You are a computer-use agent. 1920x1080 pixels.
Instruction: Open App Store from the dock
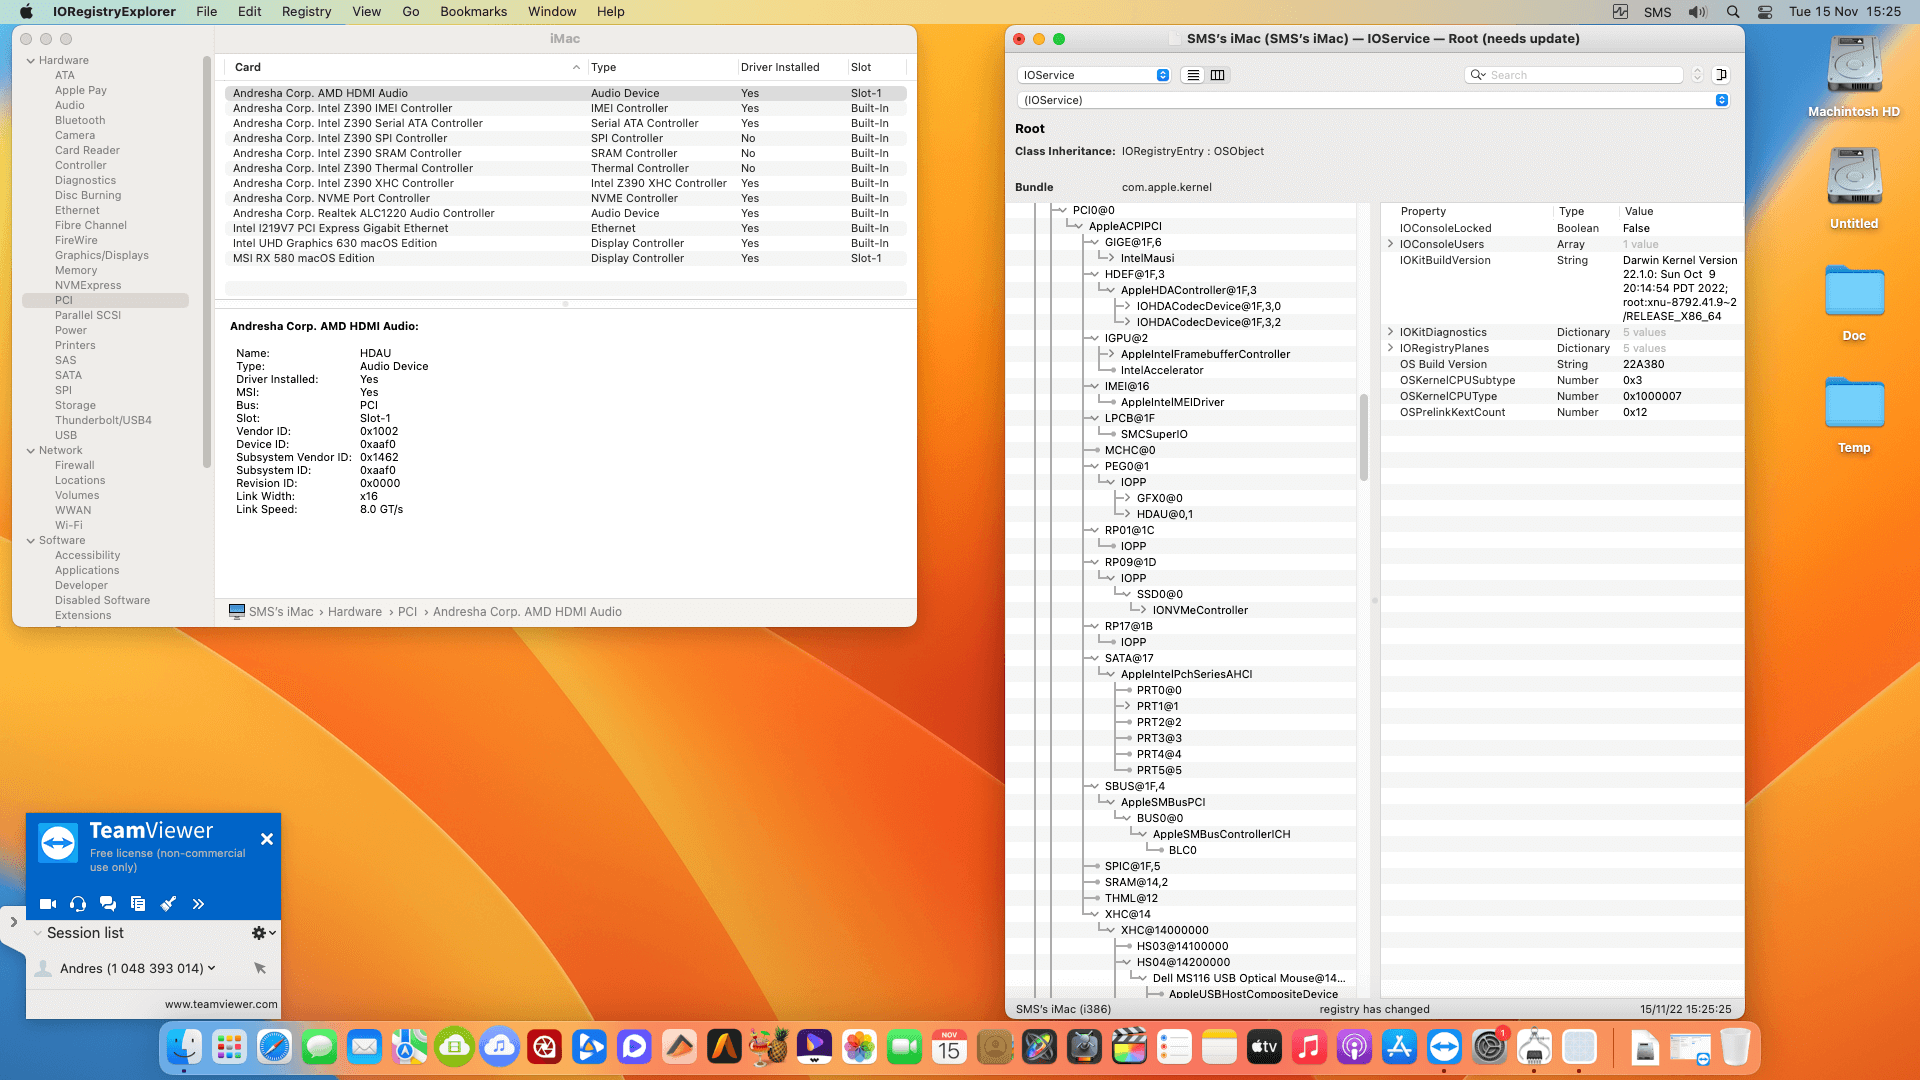pos(1399,1047)
